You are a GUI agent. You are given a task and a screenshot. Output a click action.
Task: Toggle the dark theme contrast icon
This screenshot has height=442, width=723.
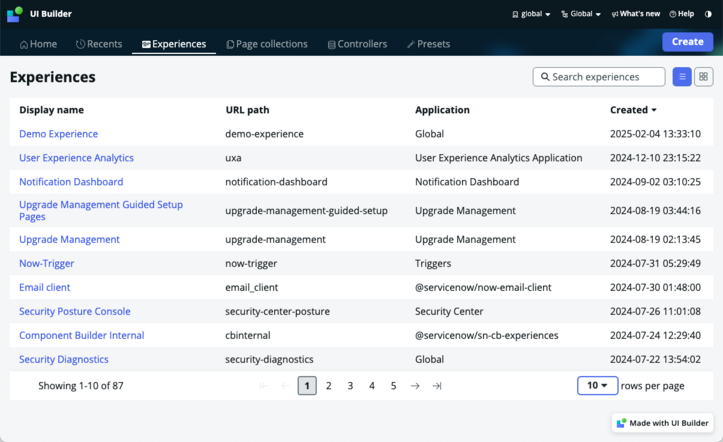tap(708, 14)
